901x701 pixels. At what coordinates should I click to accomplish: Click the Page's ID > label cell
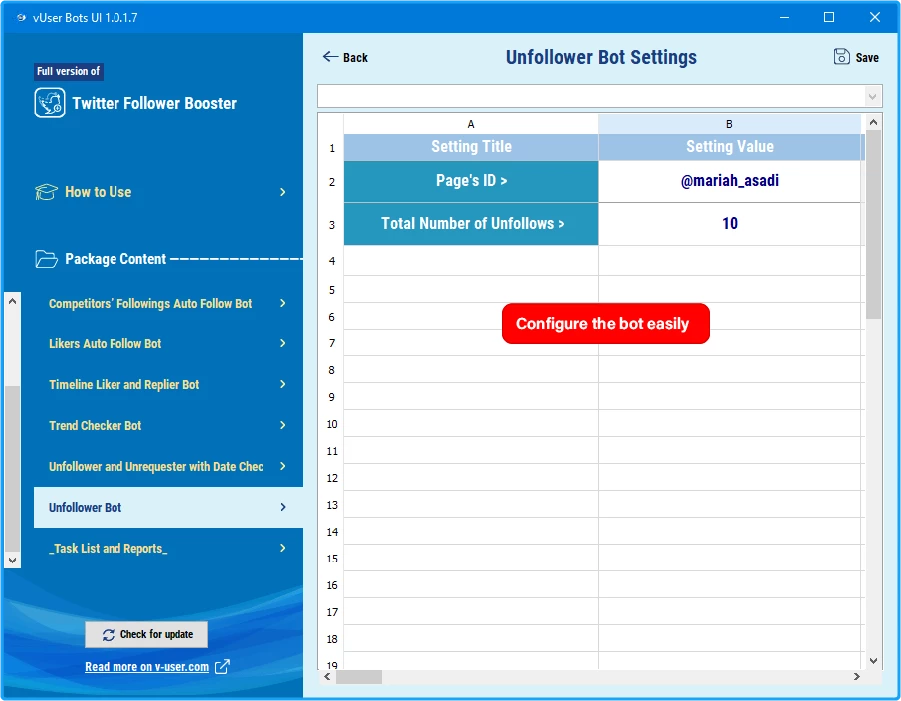[471, 182]
